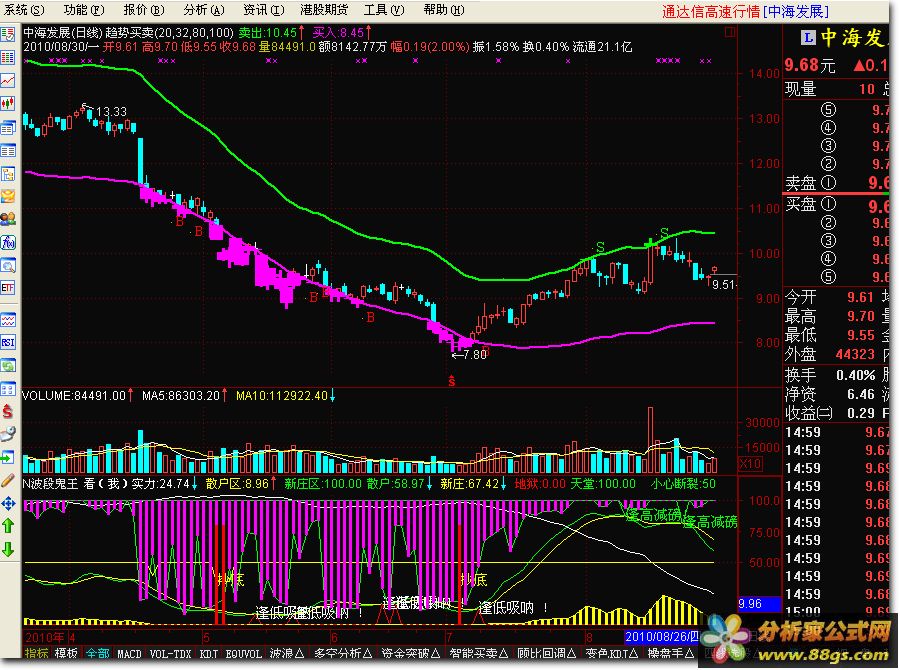Open the f(x) formula manager icon
The height and width of the screenshot is (670, 900).
tap(8, 243)
